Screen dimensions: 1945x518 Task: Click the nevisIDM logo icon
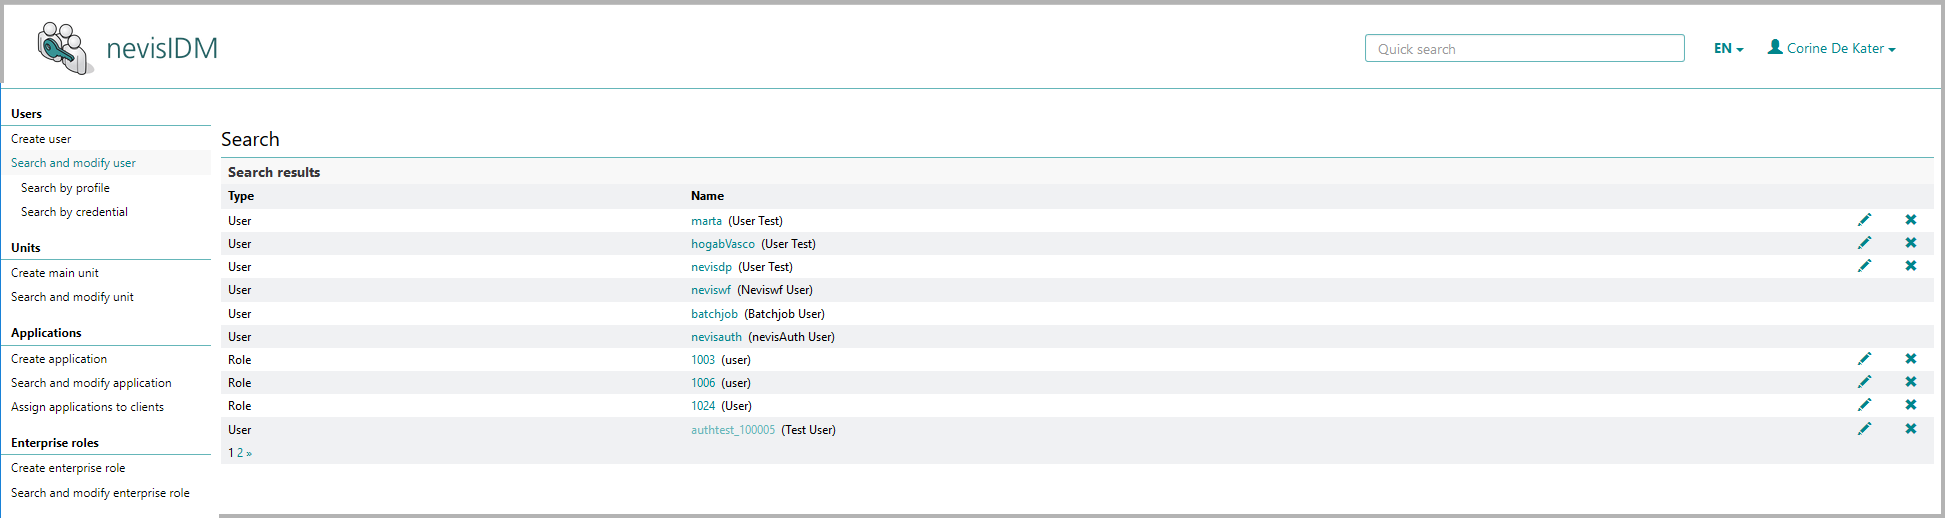pos(65,48)
